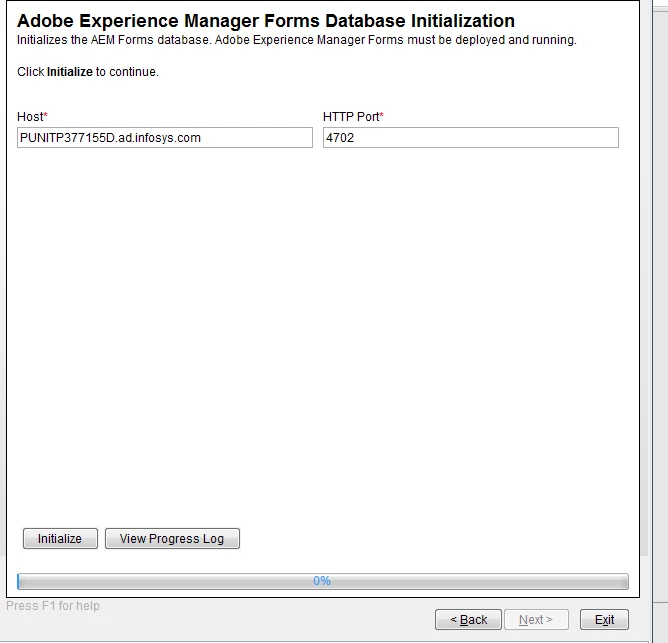Select the Database Initialization heading
Image resolution: width=668 pixels, height=643 pixels.
266,20
